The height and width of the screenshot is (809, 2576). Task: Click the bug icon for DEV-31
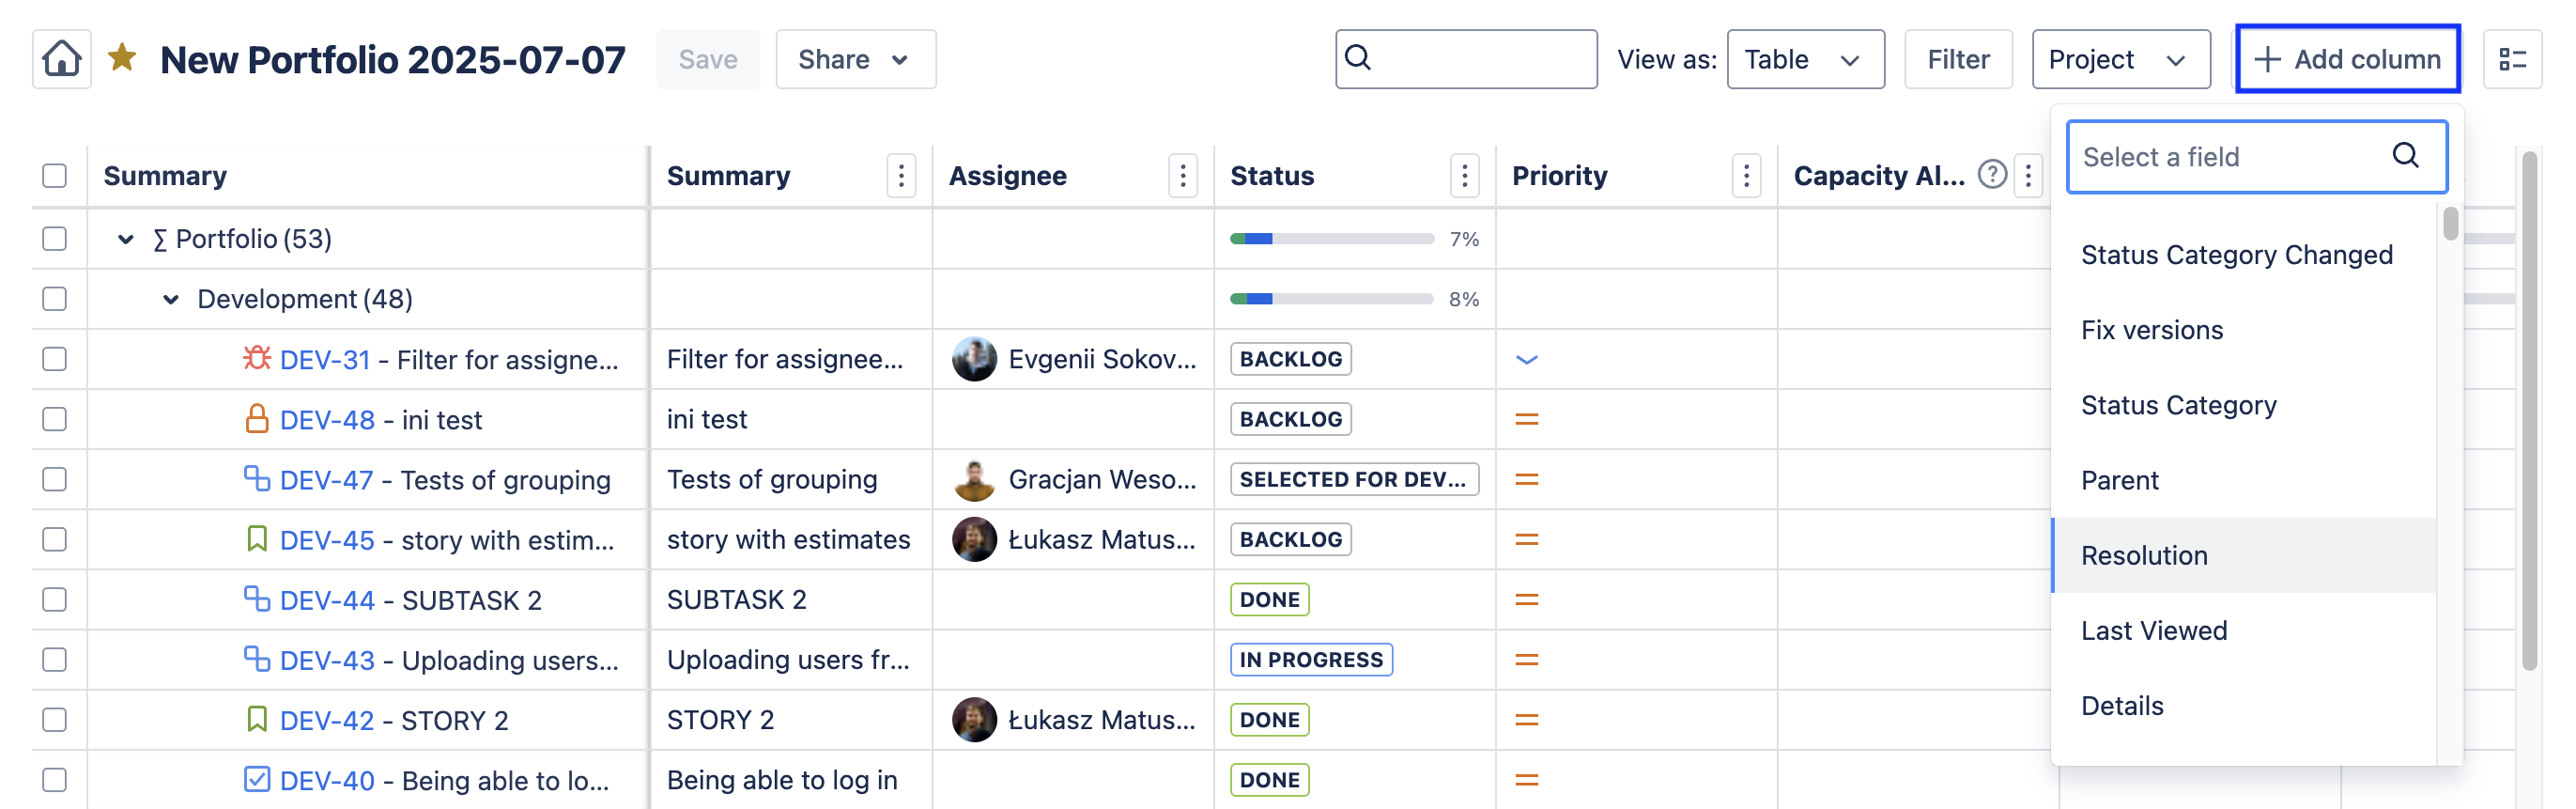(x=257, y=358)
